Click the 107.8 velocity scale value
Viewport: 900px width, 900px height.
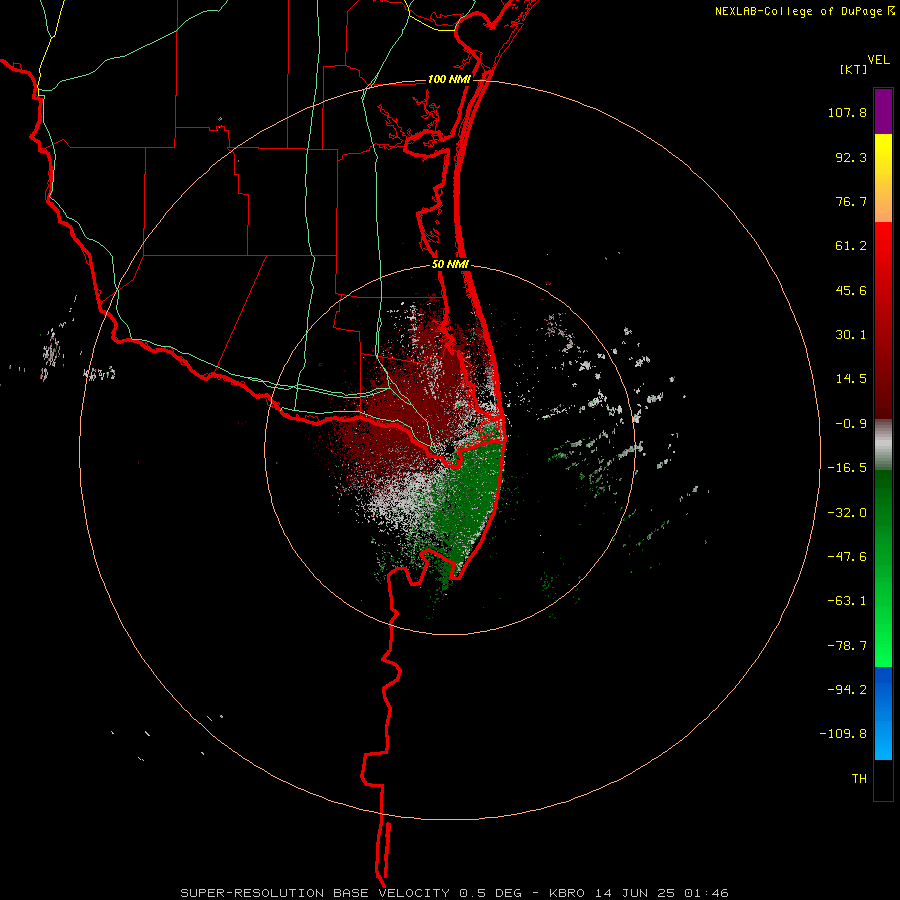point(847,112)
